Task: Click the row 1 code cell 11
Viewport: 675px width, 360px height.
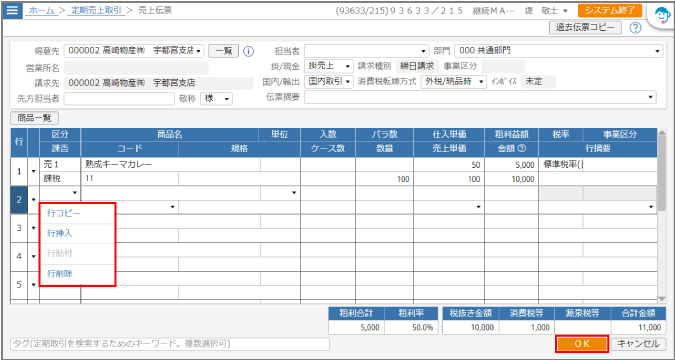Action: click(129, 179)
